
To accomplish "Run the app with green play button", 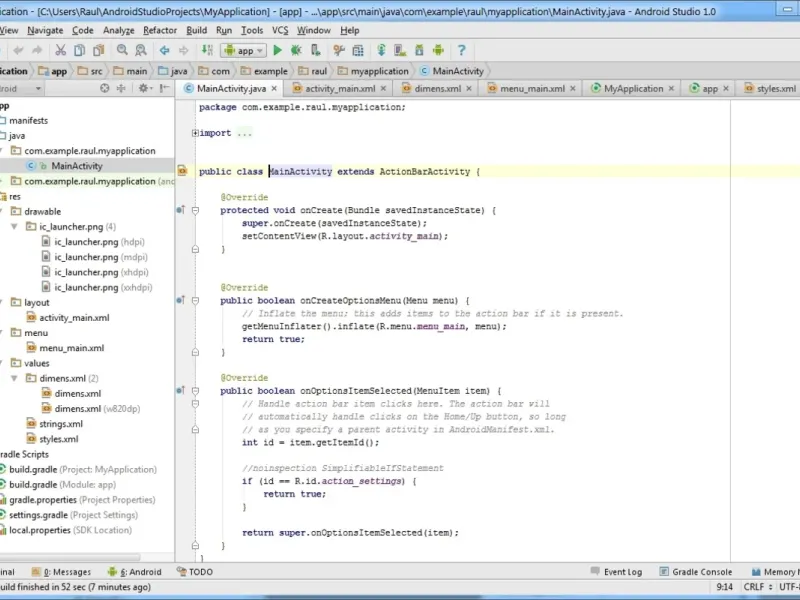I will pos(278,50).
